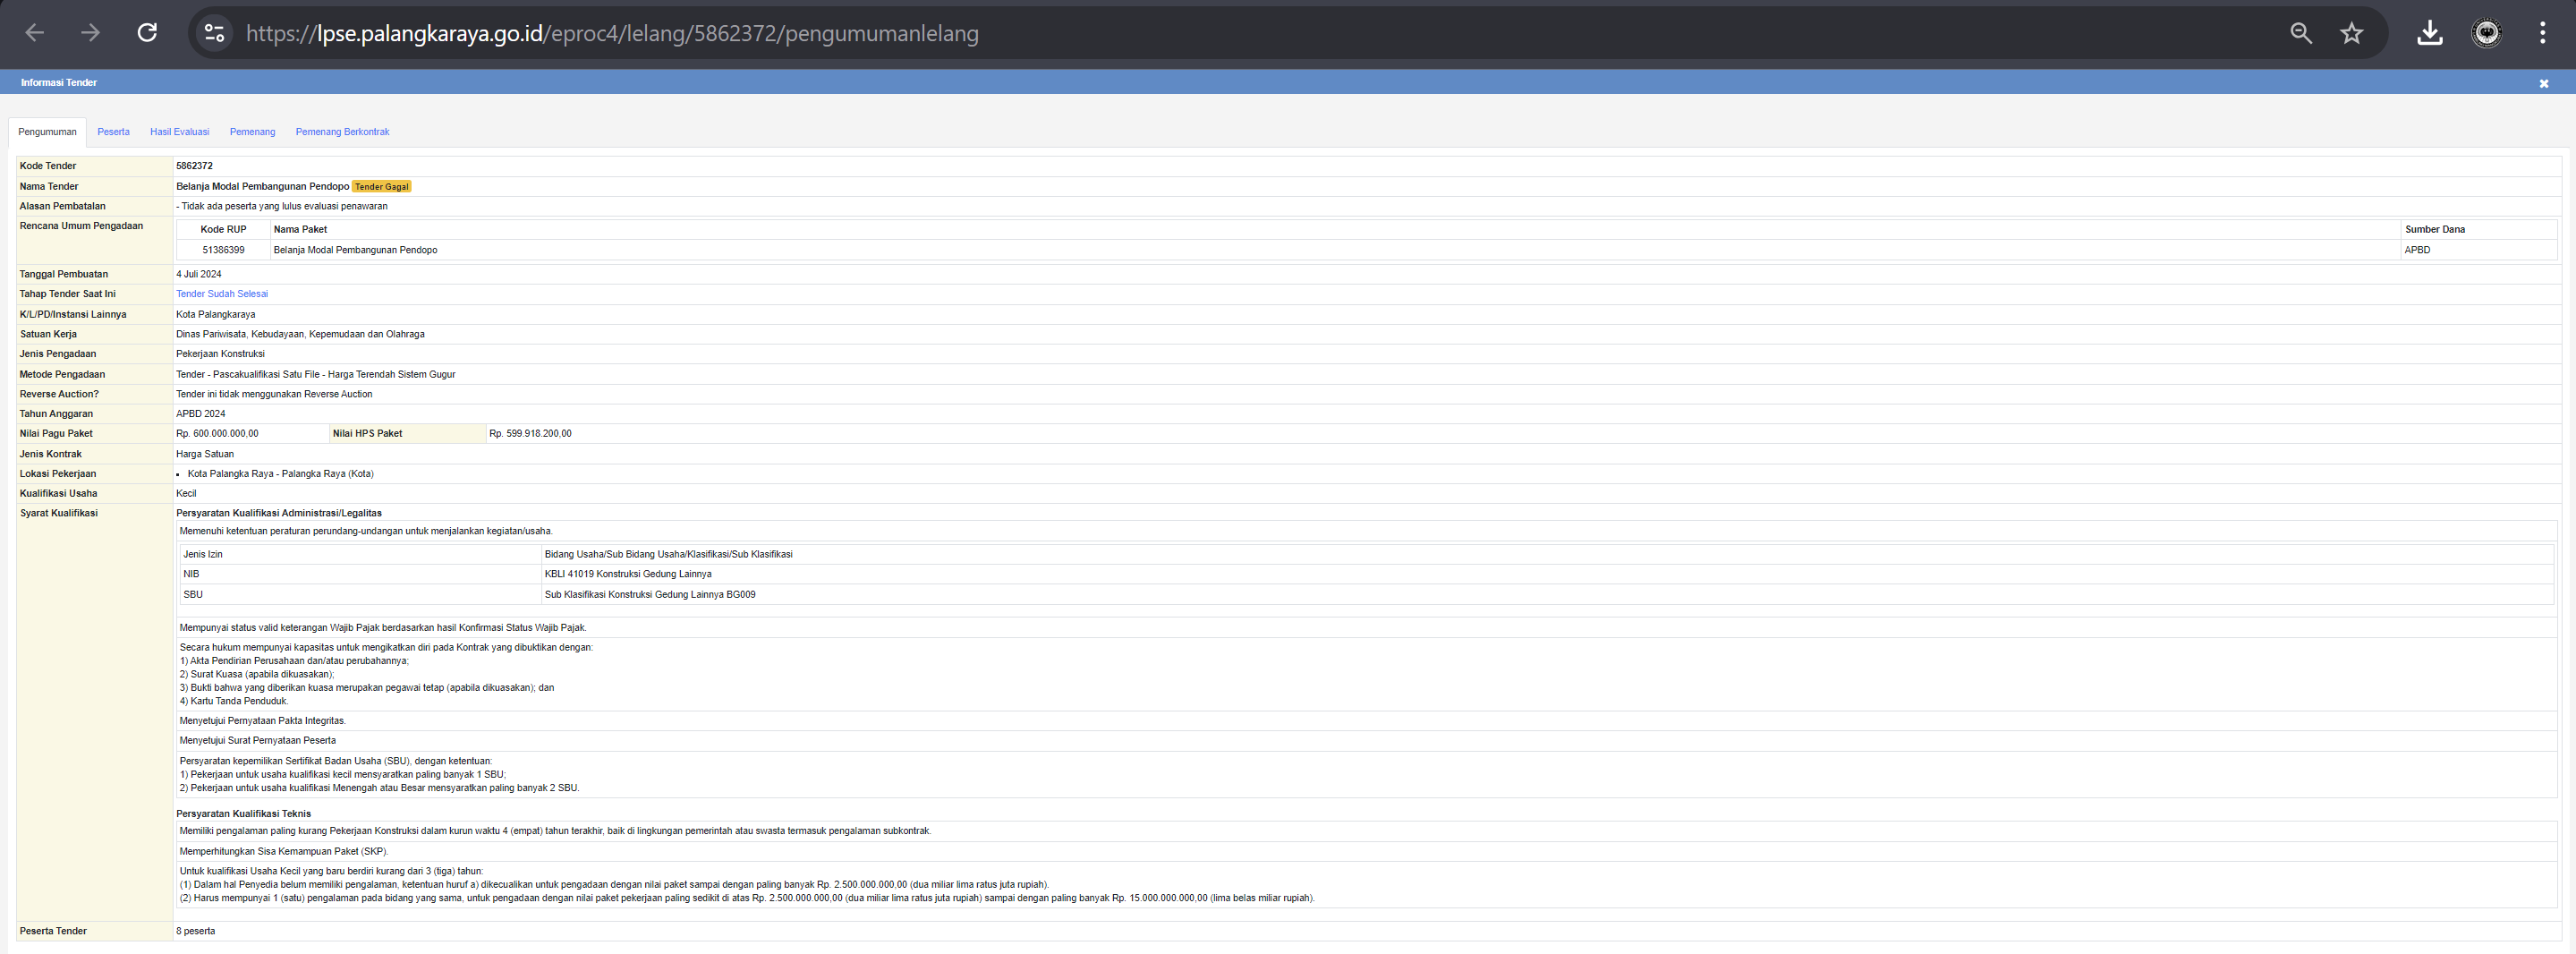2576x954 pixels.
Task: Open the Pemenang Berkontrak tab
Action: (342, 132)
